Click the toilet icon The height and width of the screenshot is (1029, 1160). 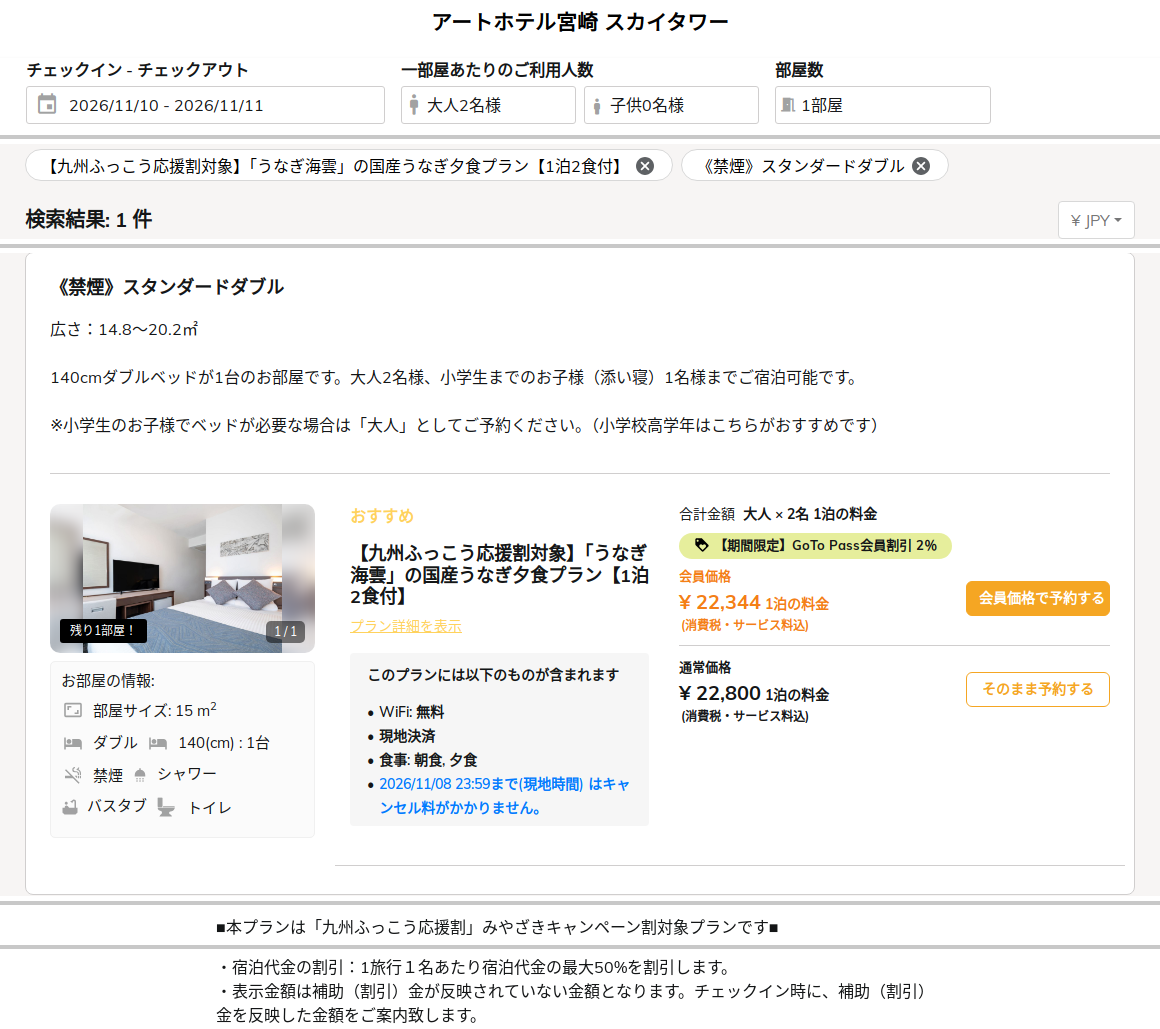[166, 807]
